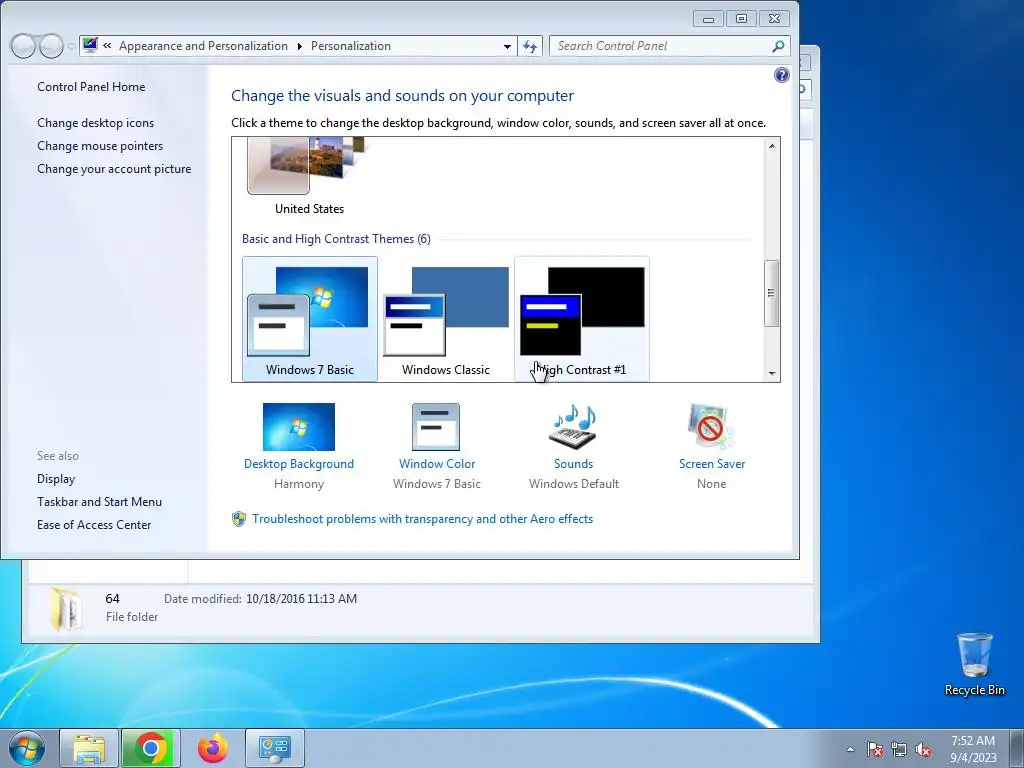This screenshot has height=768, width=1024.
Task: Open the recent pages dropdown arrow
Action: tap(71, 46)
